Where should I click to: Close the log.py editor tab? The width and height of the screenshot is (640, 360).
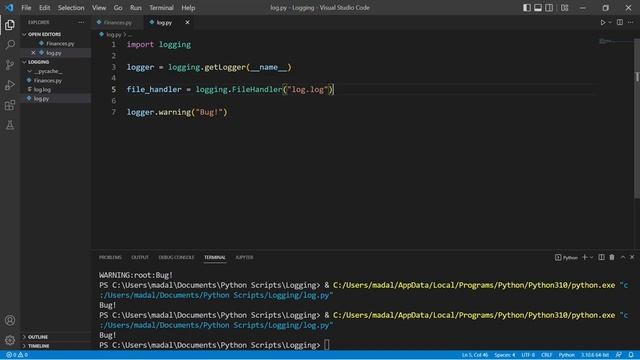(x=187, y=22)
